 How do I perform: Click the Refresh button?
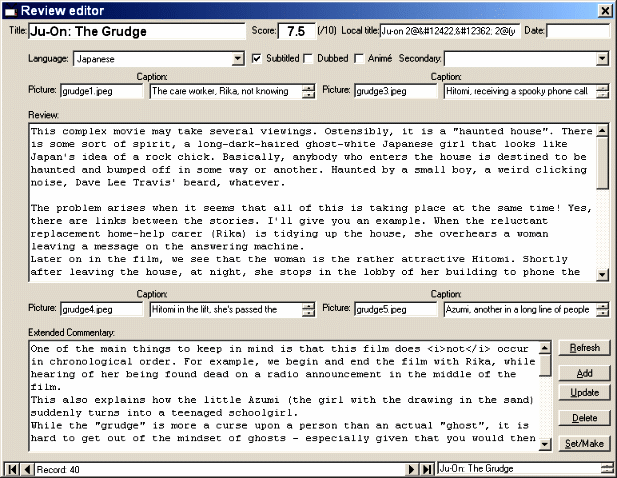click(x=584, y=348)
